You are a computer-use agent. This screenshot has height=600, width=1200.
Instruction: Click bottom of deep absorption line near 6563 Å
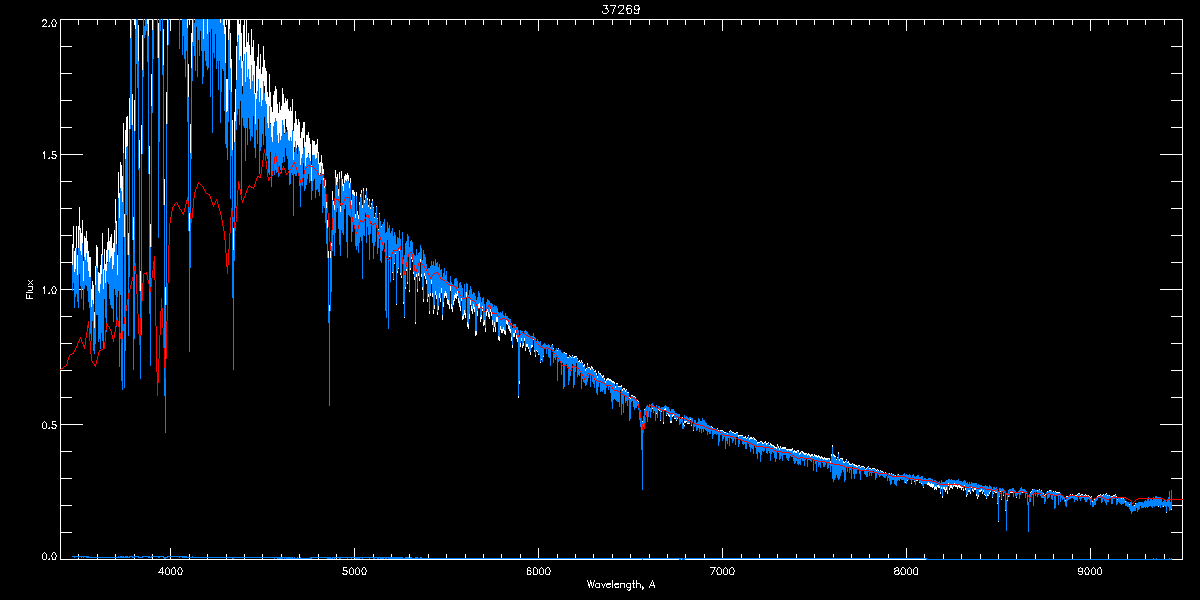(642, 487)
